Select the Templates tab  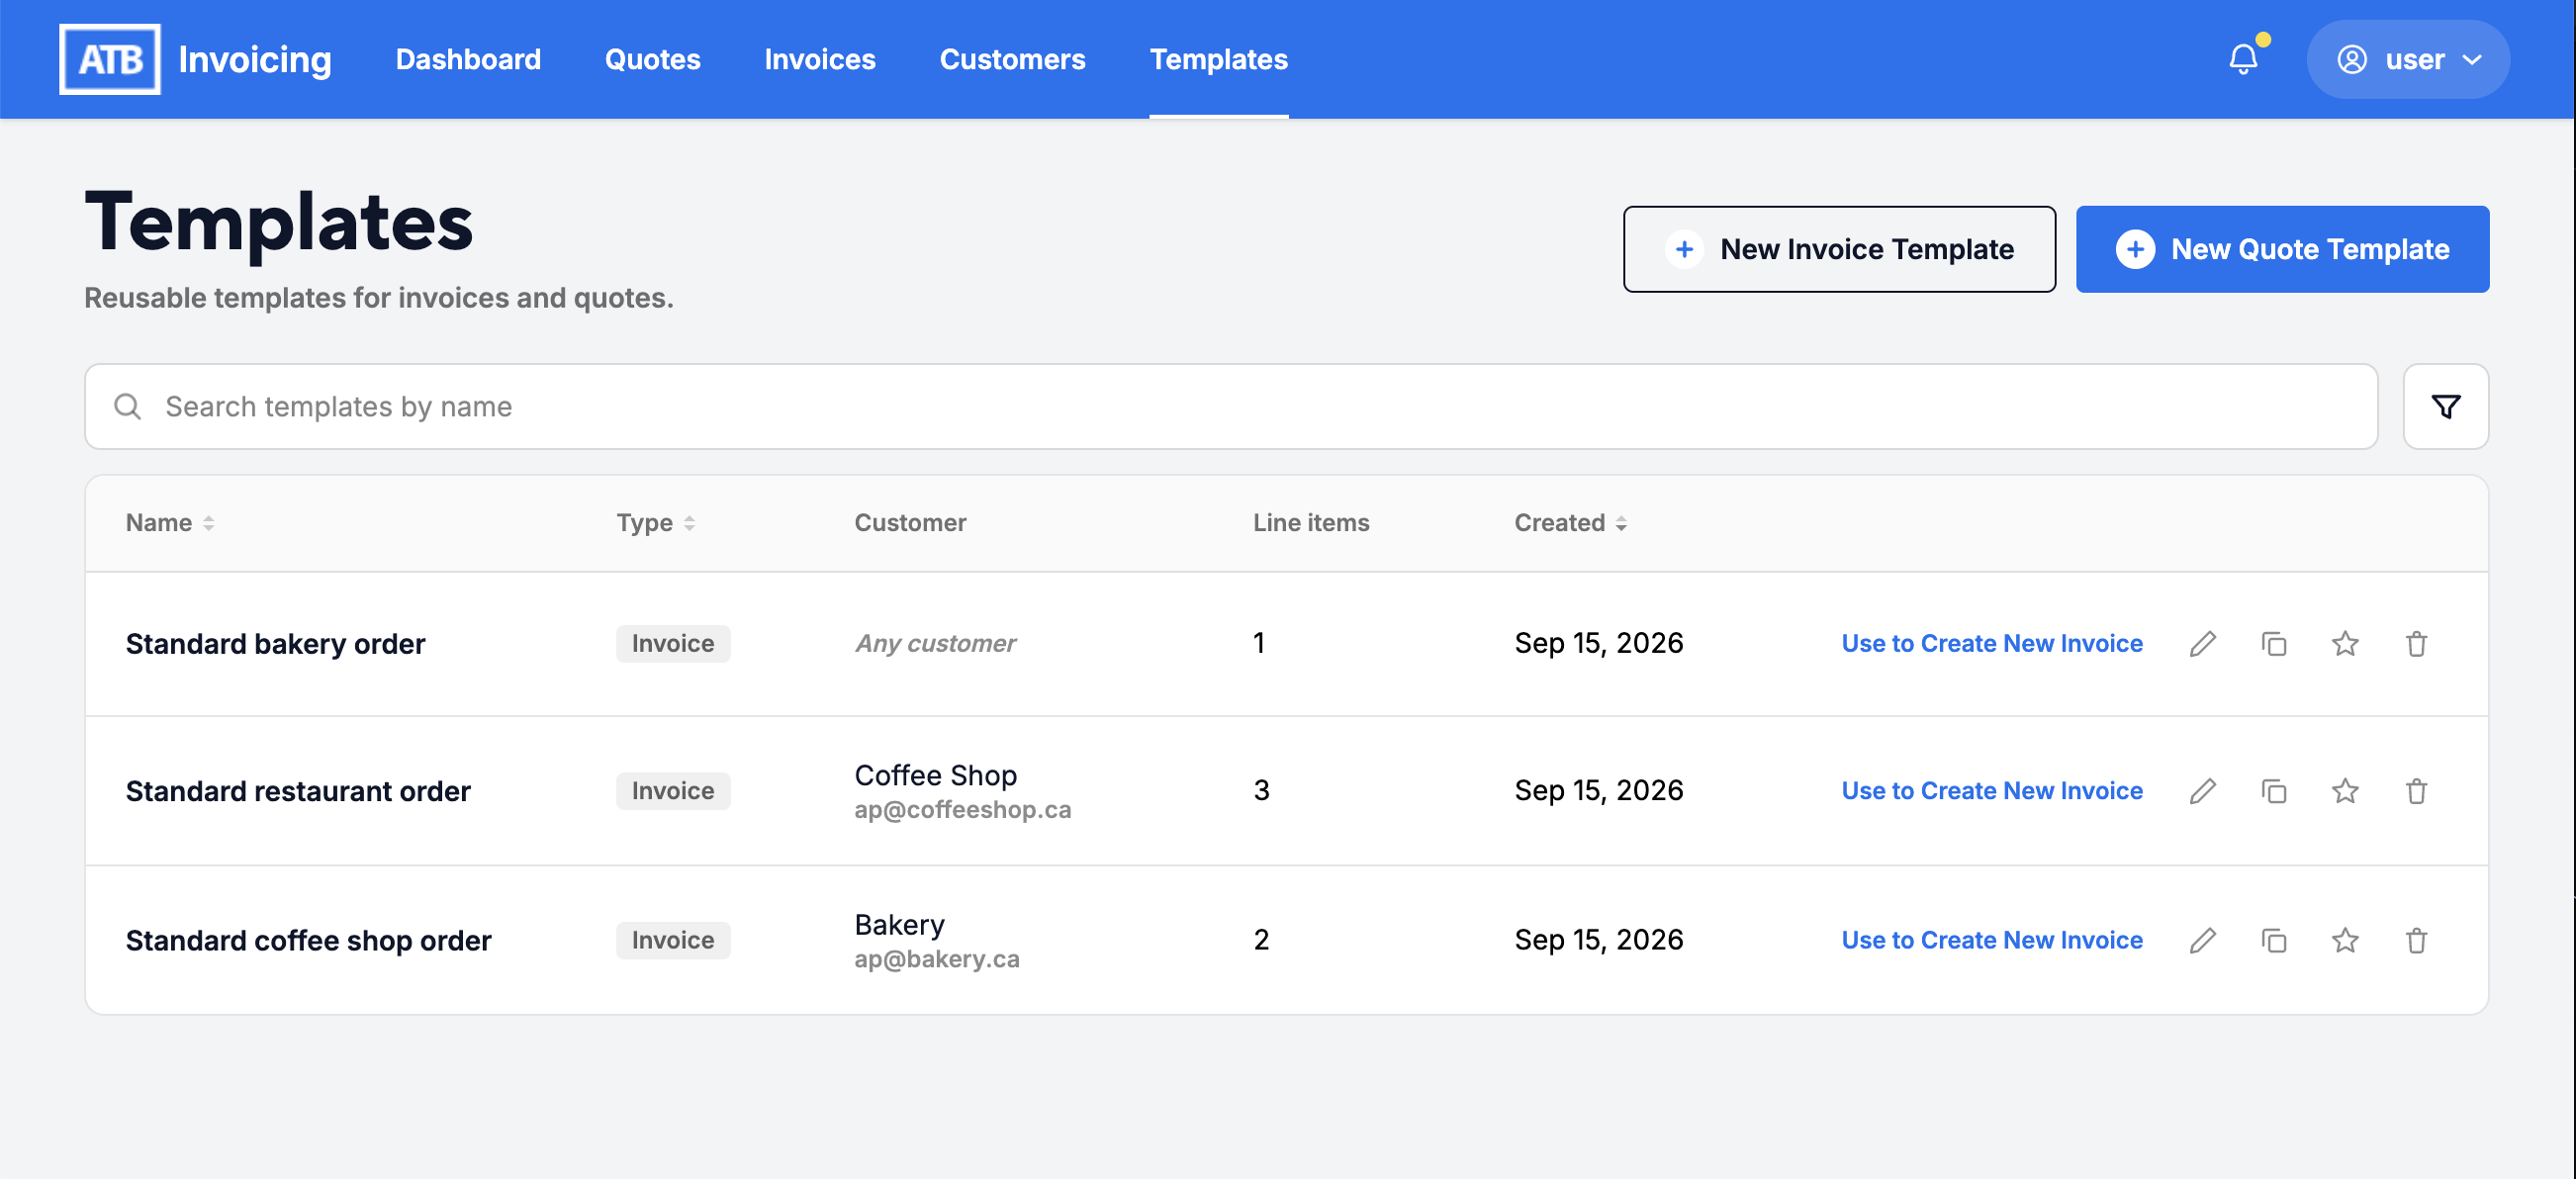(1218, 59)
